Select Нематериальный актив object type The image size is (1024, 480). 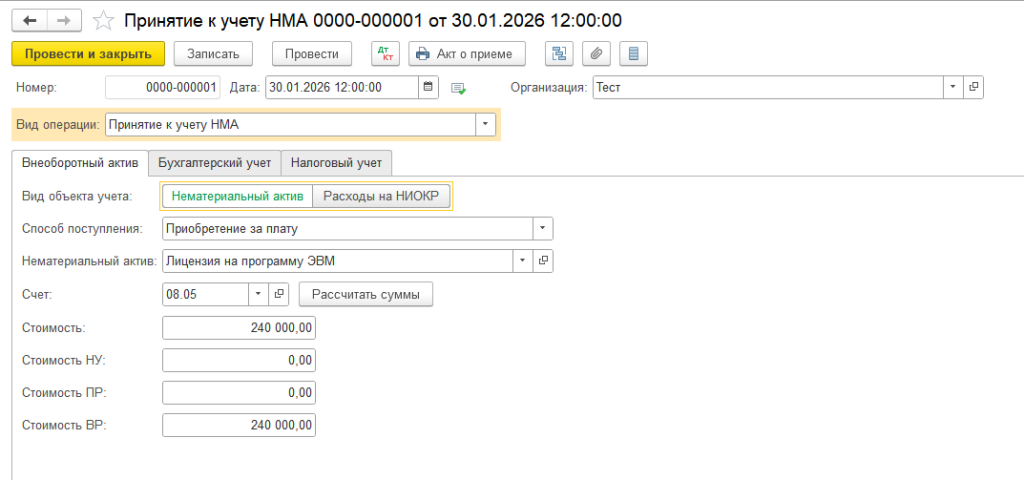237,196
